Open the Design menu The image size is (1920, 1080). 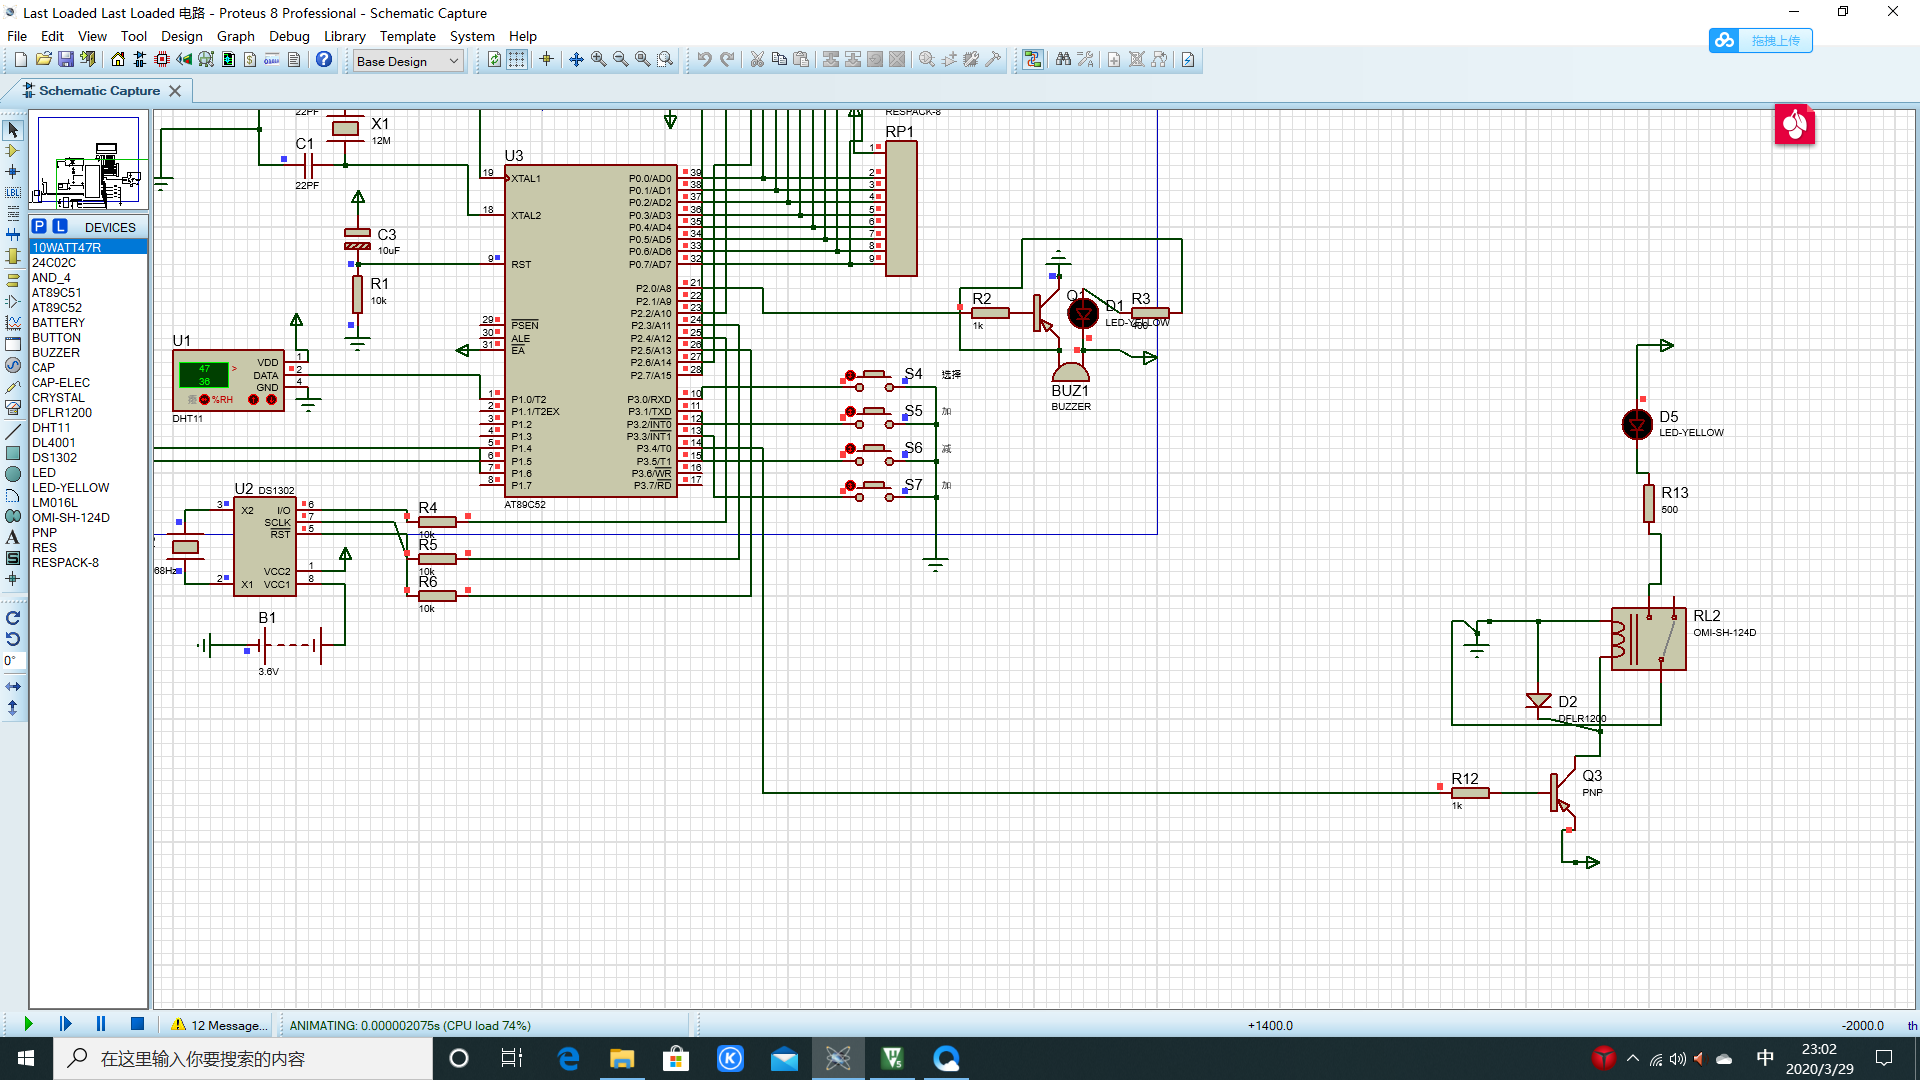tap(181, 36)
